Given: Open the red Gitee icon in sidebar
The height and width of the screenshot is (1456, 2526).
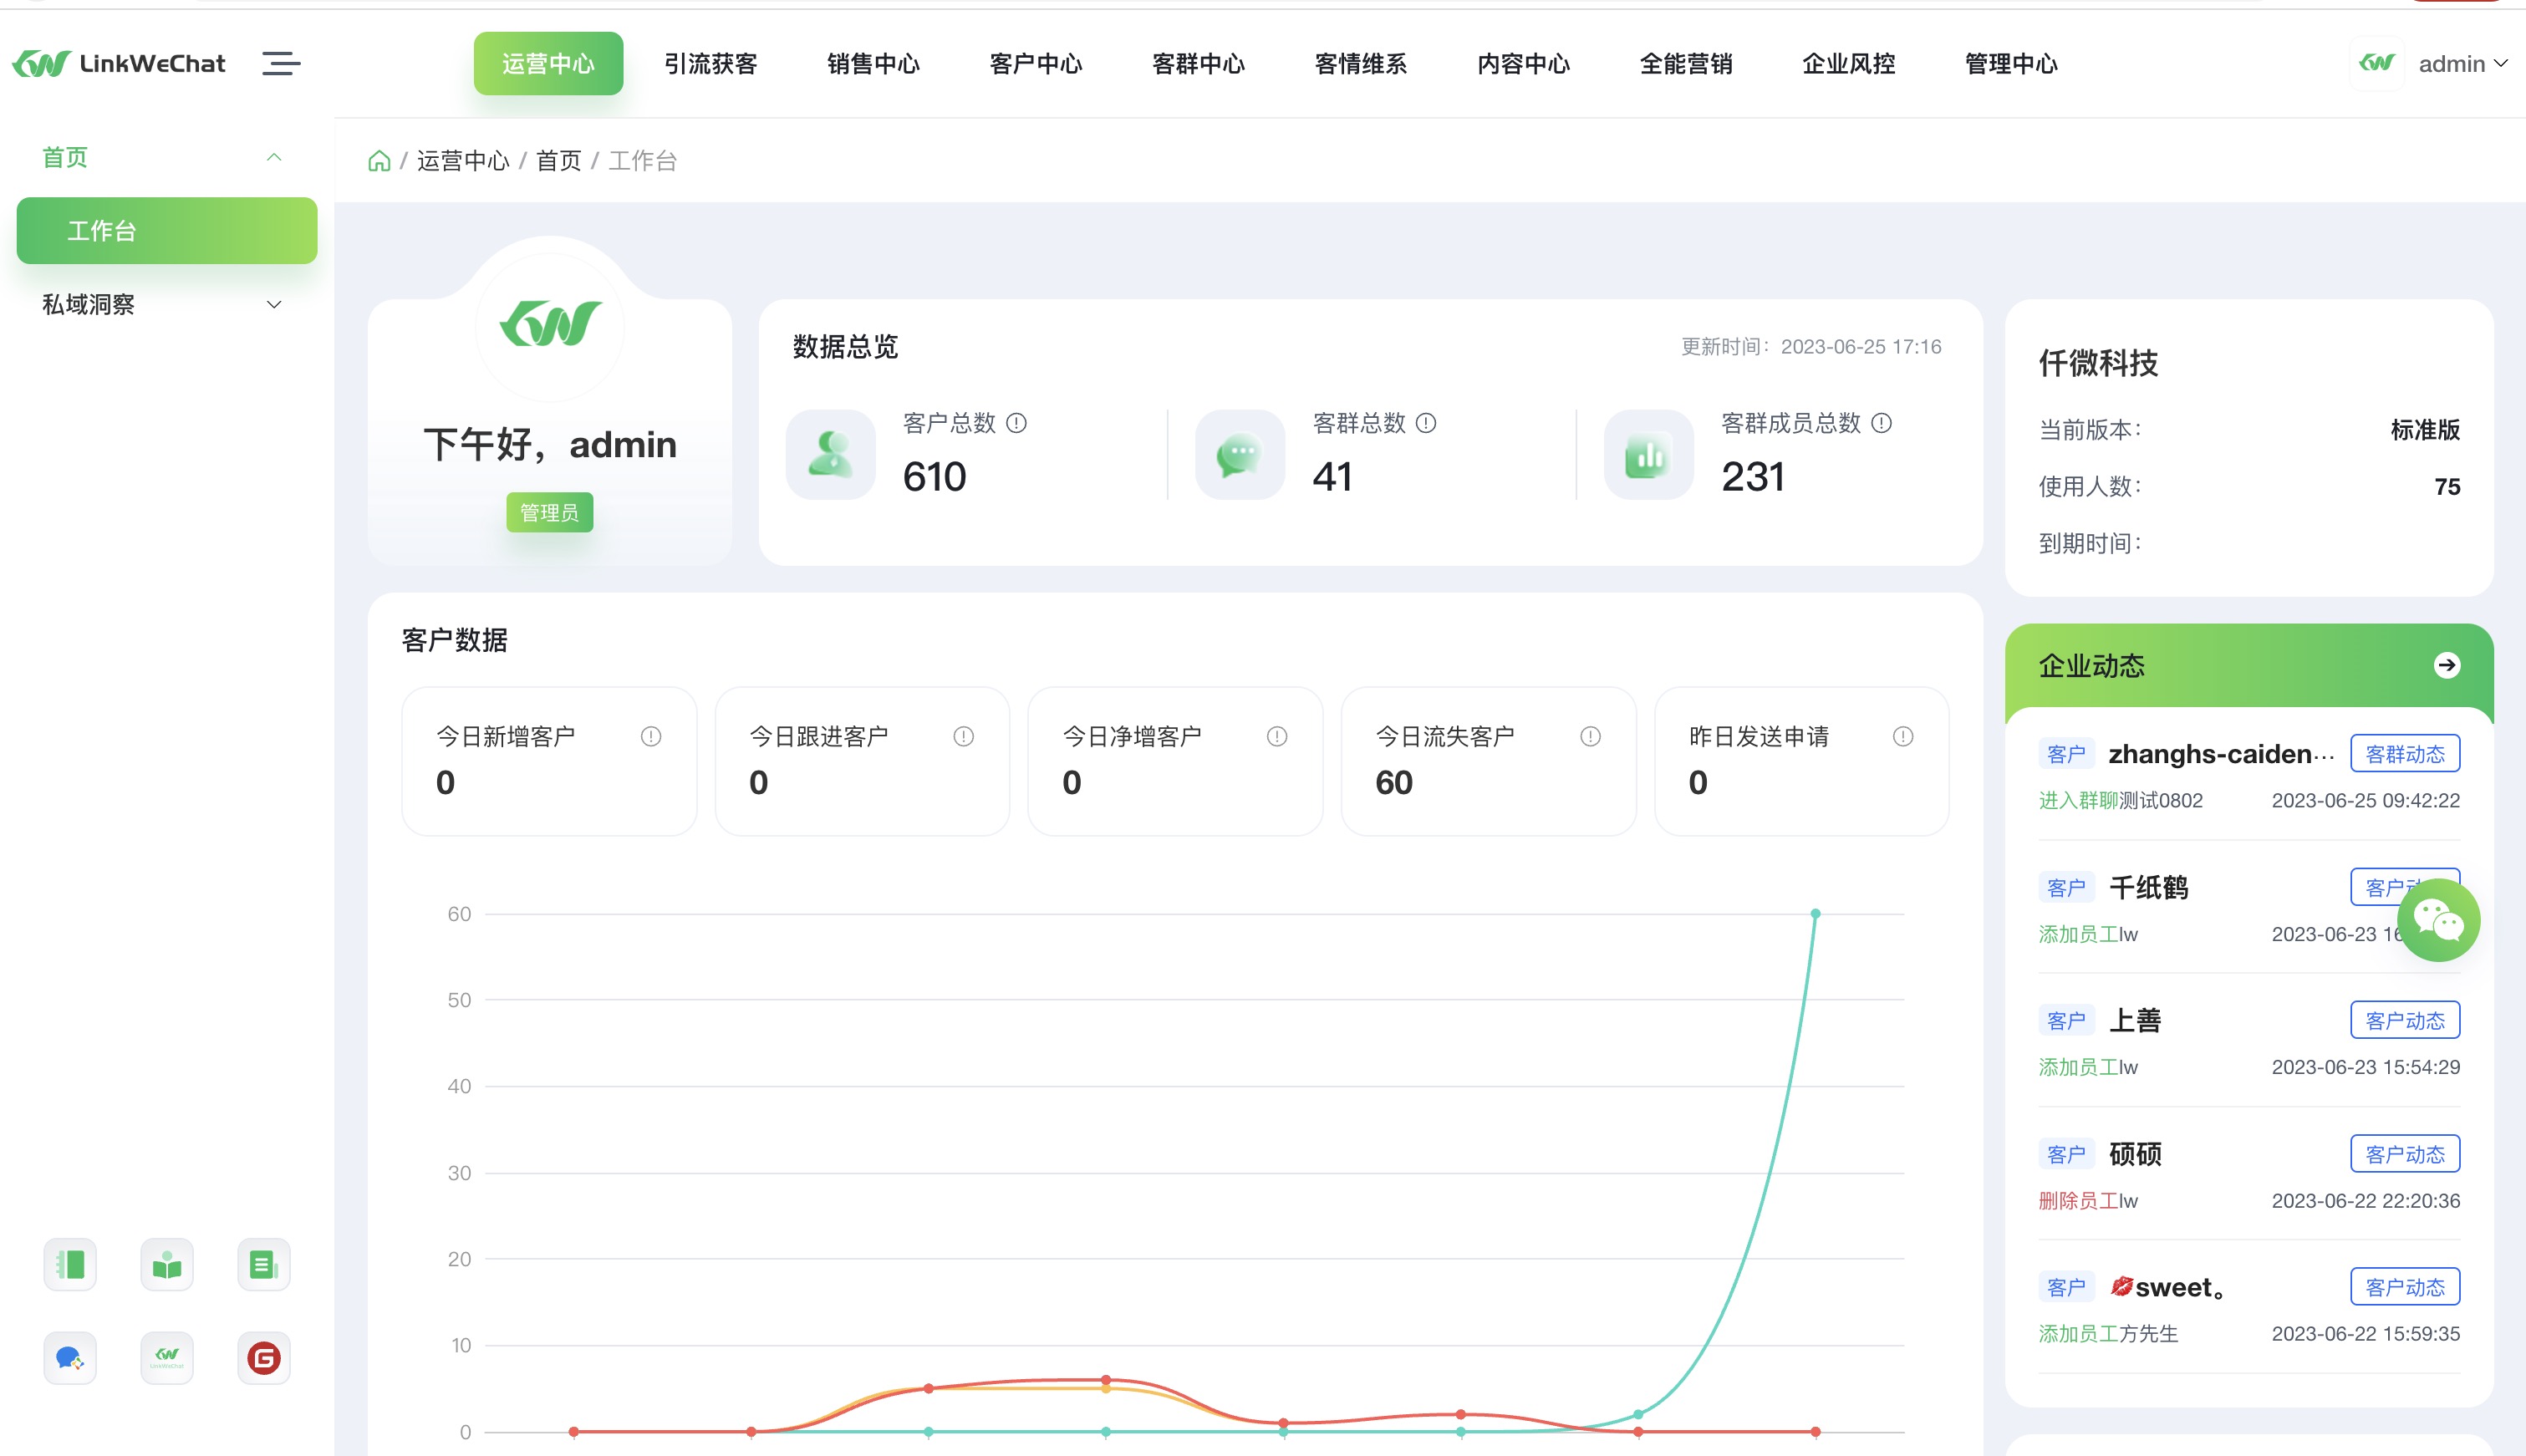Looking at the screenshot, I should [x=264, y=1358].
